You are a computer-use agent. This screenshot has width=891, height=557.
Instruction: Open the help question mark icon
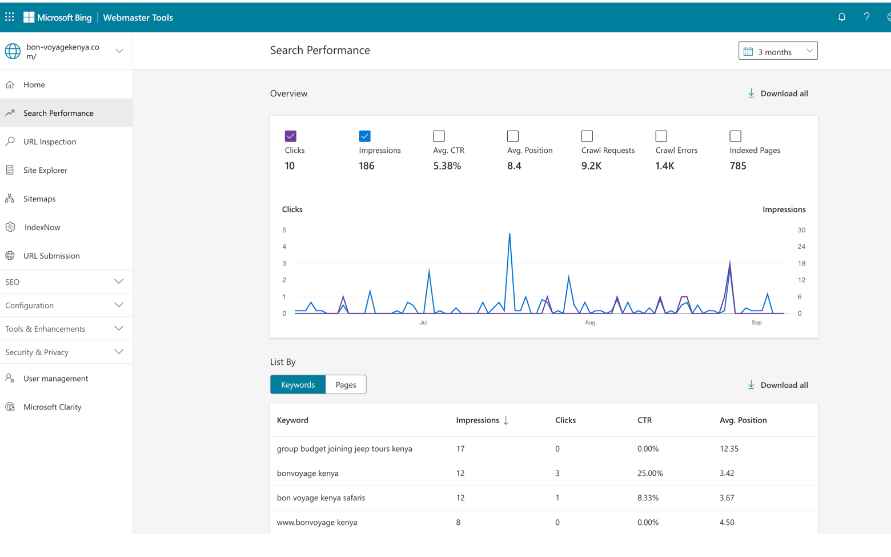(x=866, y=17)
